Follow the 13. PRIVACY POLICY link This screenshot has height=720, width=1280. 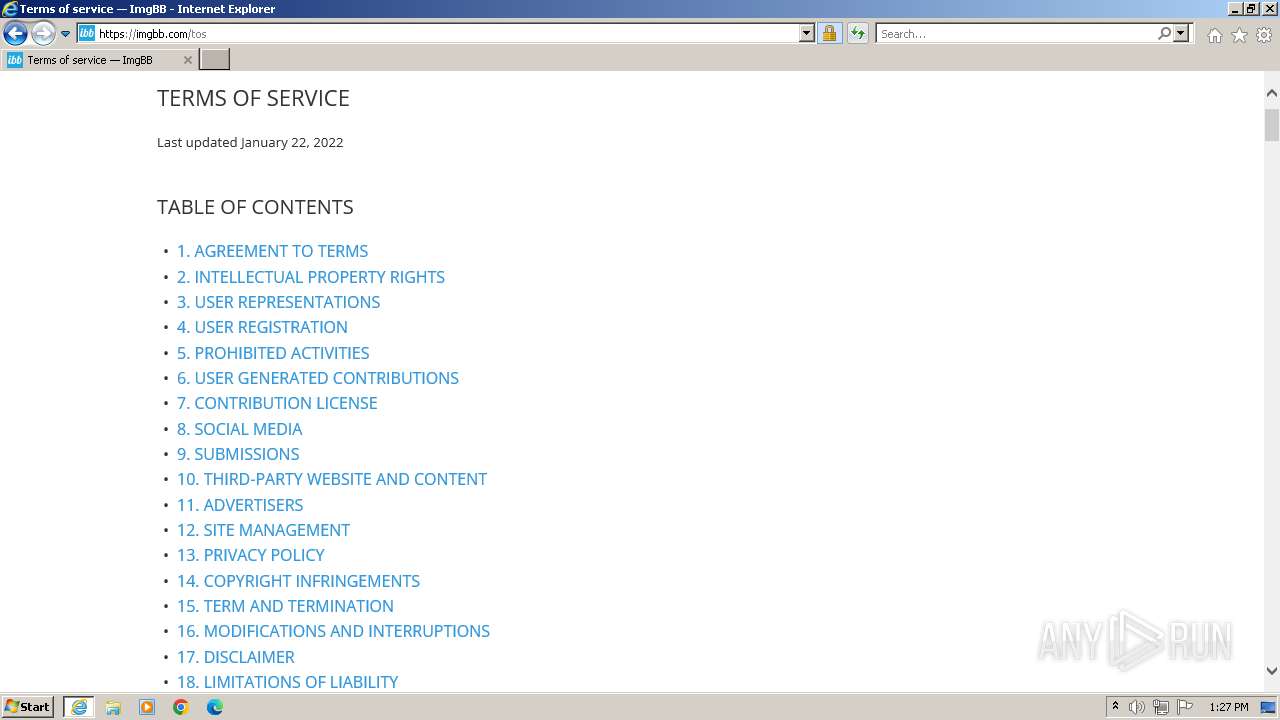coord(251,555)
